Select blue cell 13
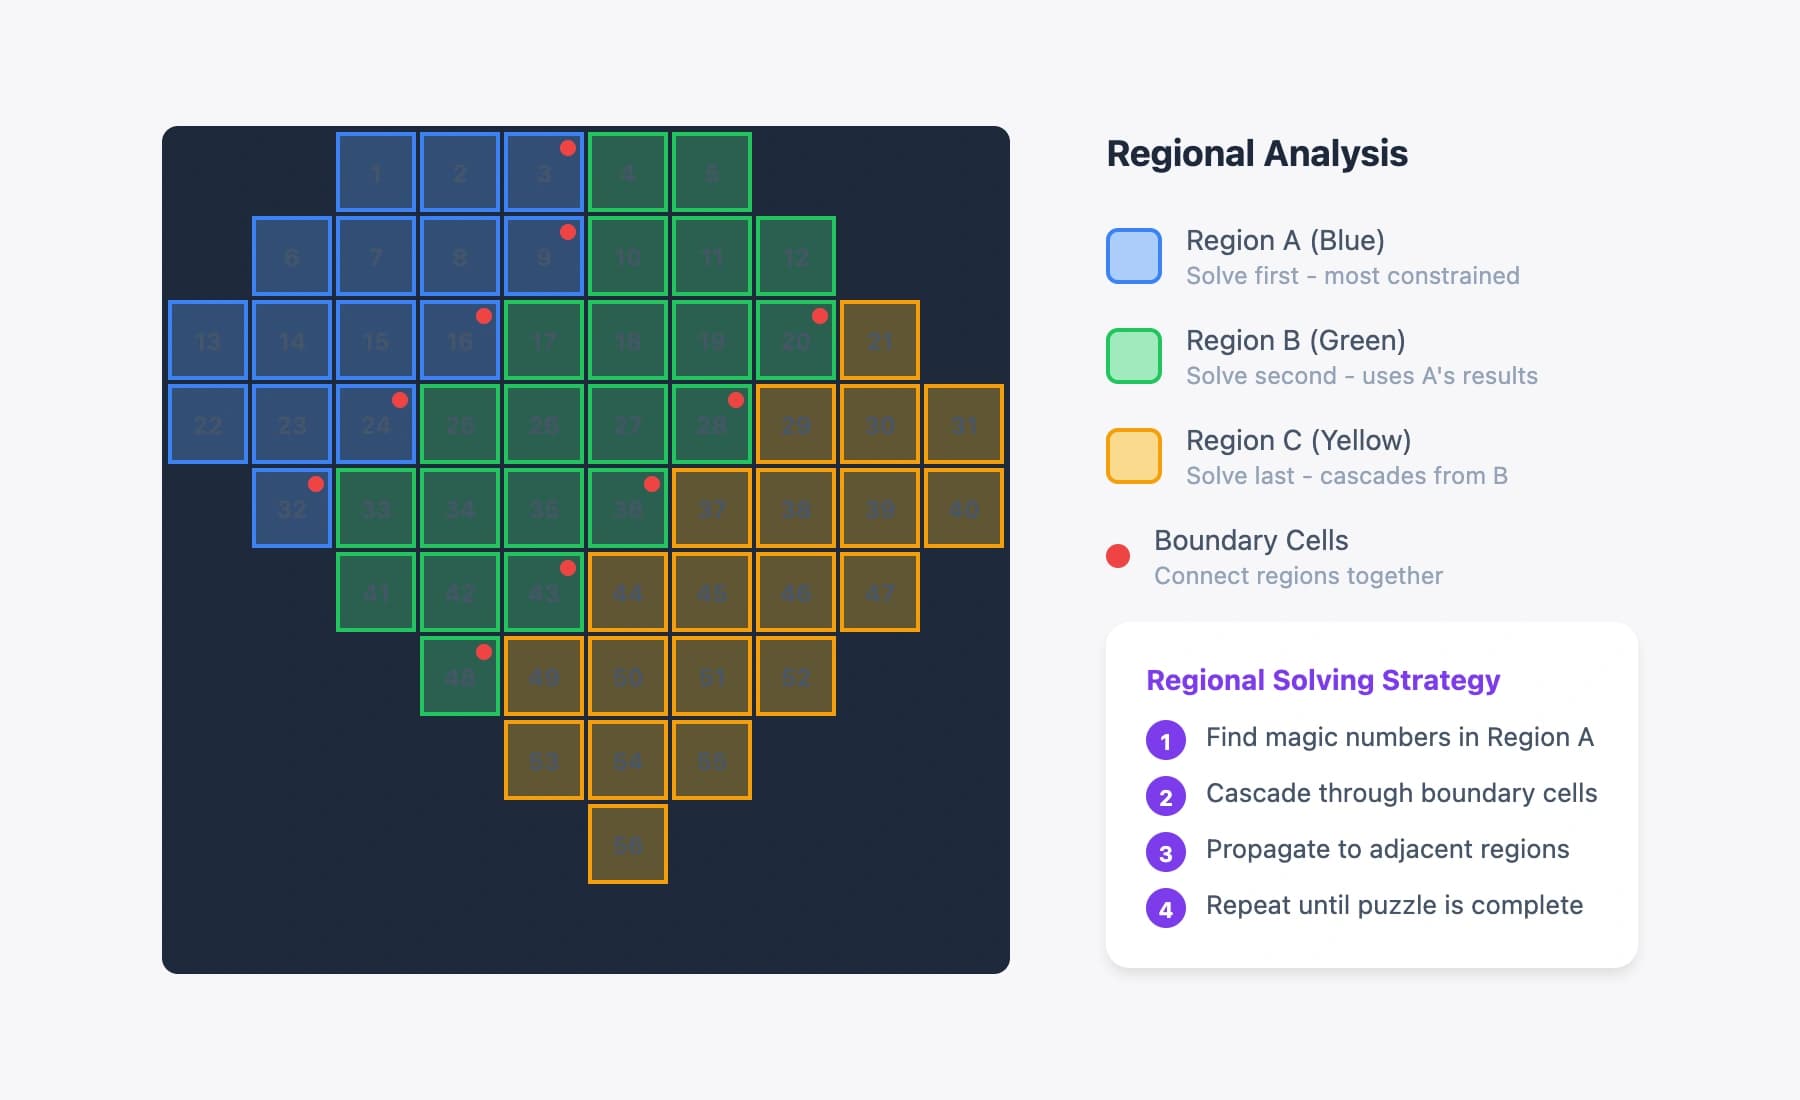 coord(208,340)
